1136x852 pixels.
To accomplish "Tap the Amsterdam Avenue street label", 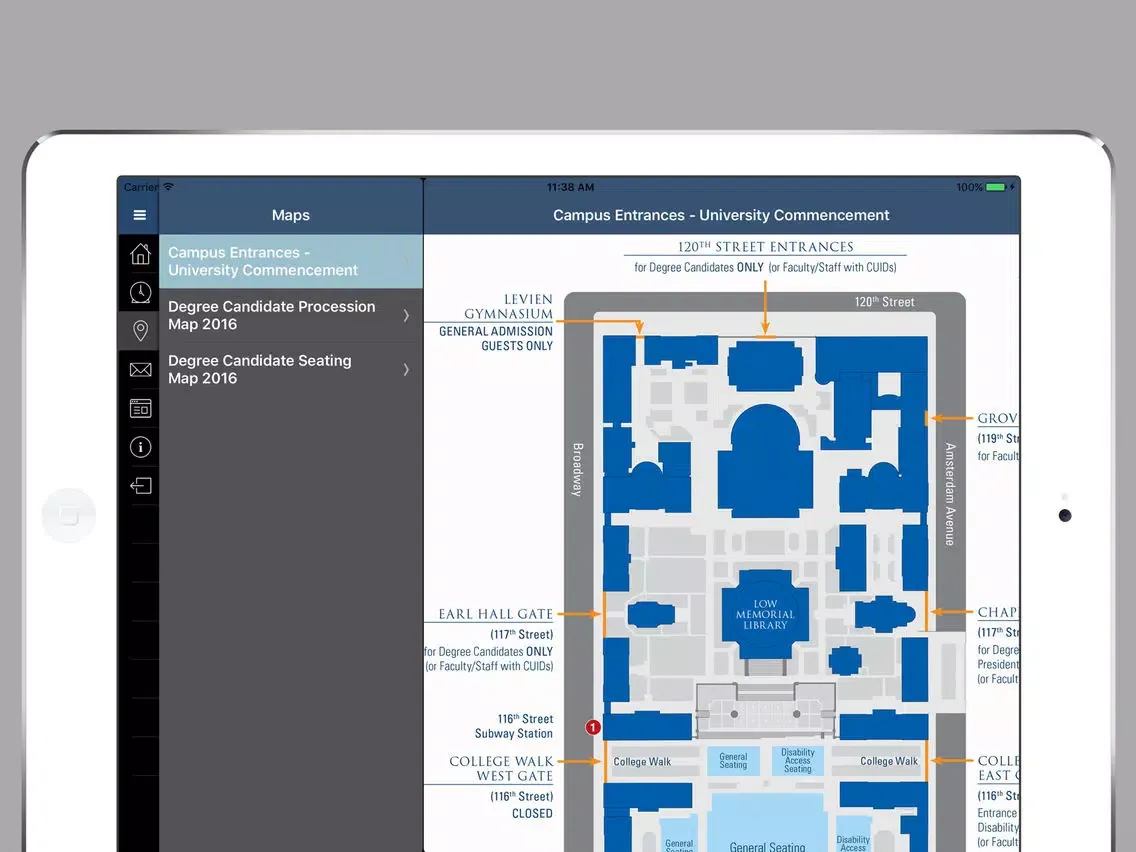I will (x=950, y=494).
